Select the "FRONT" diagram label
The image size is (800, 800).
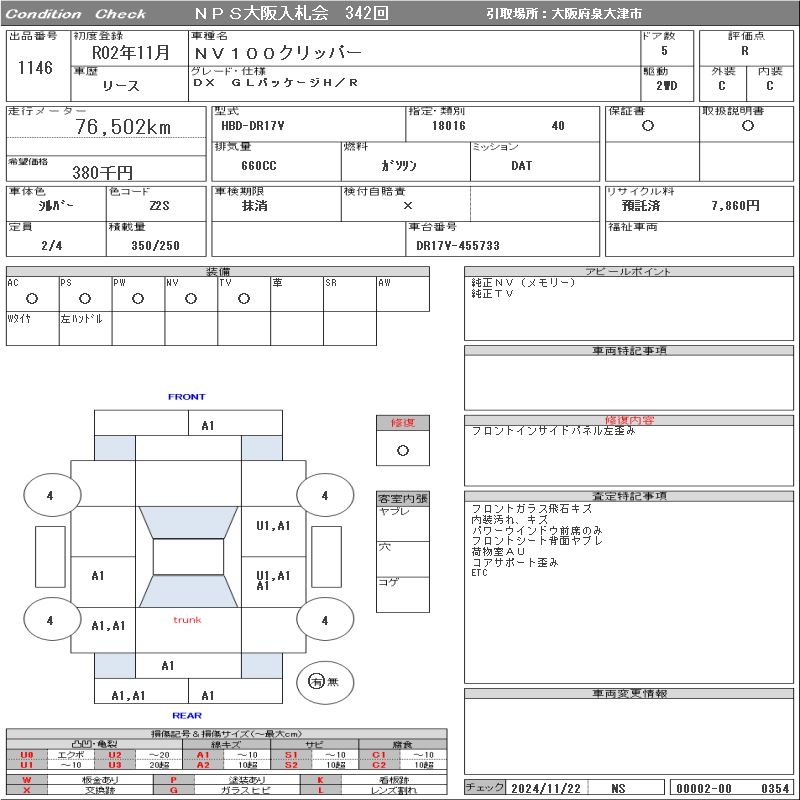tap(187, 396)
